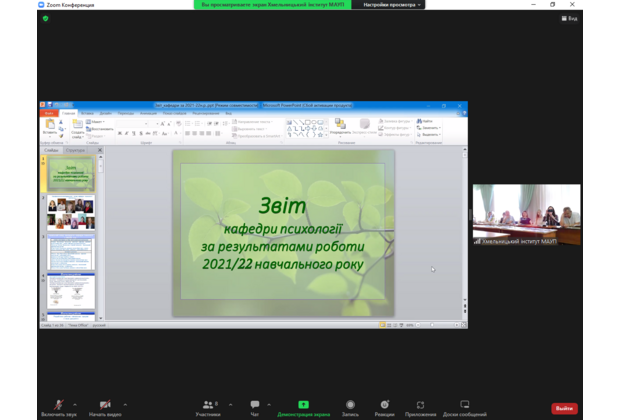Click green Демонстрация экрана share icon
Image resolution: width=620 pixels, height=420 pixels.
click(x=303, y=405)
